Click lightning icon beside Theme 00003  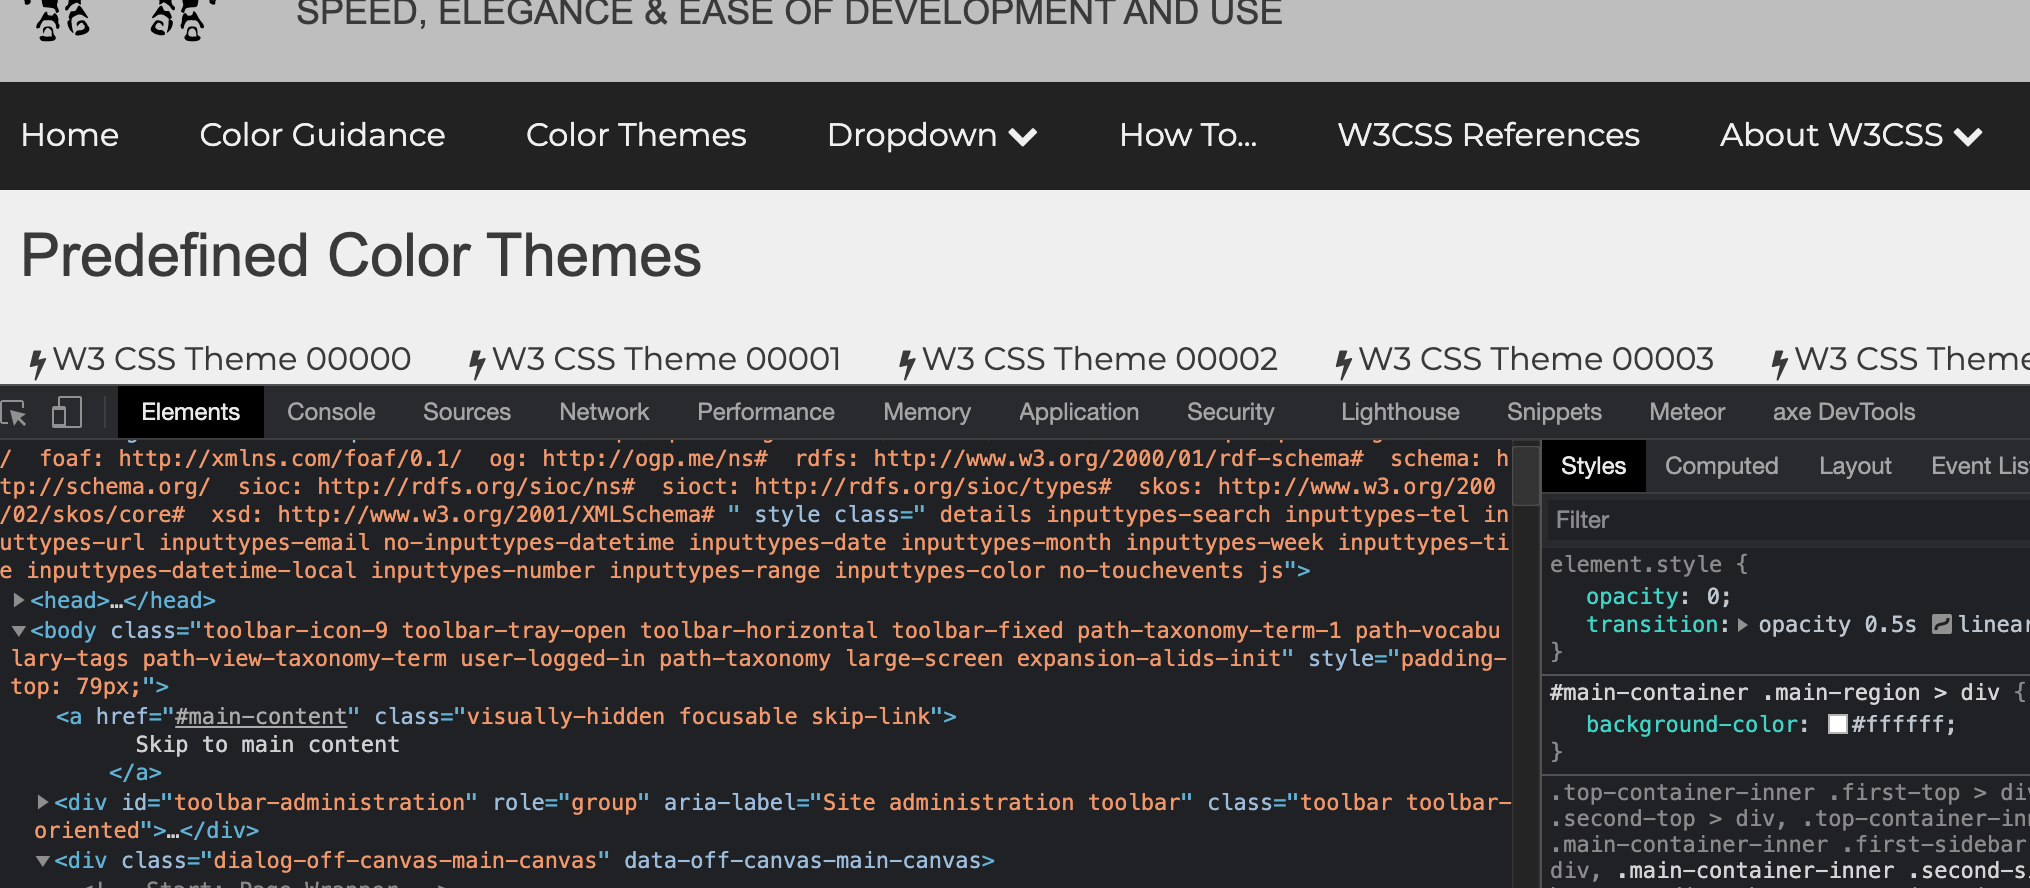(1344, 362)
